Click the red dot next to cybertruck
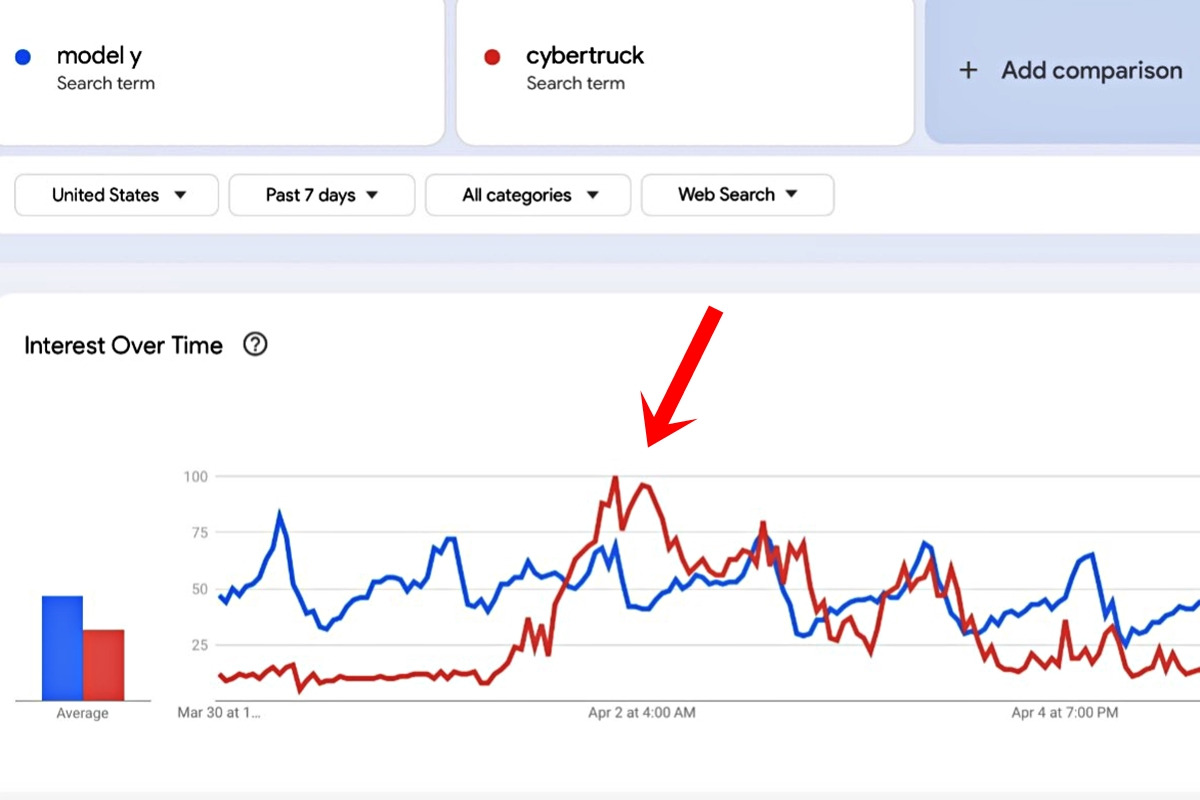 coord(492,57)
